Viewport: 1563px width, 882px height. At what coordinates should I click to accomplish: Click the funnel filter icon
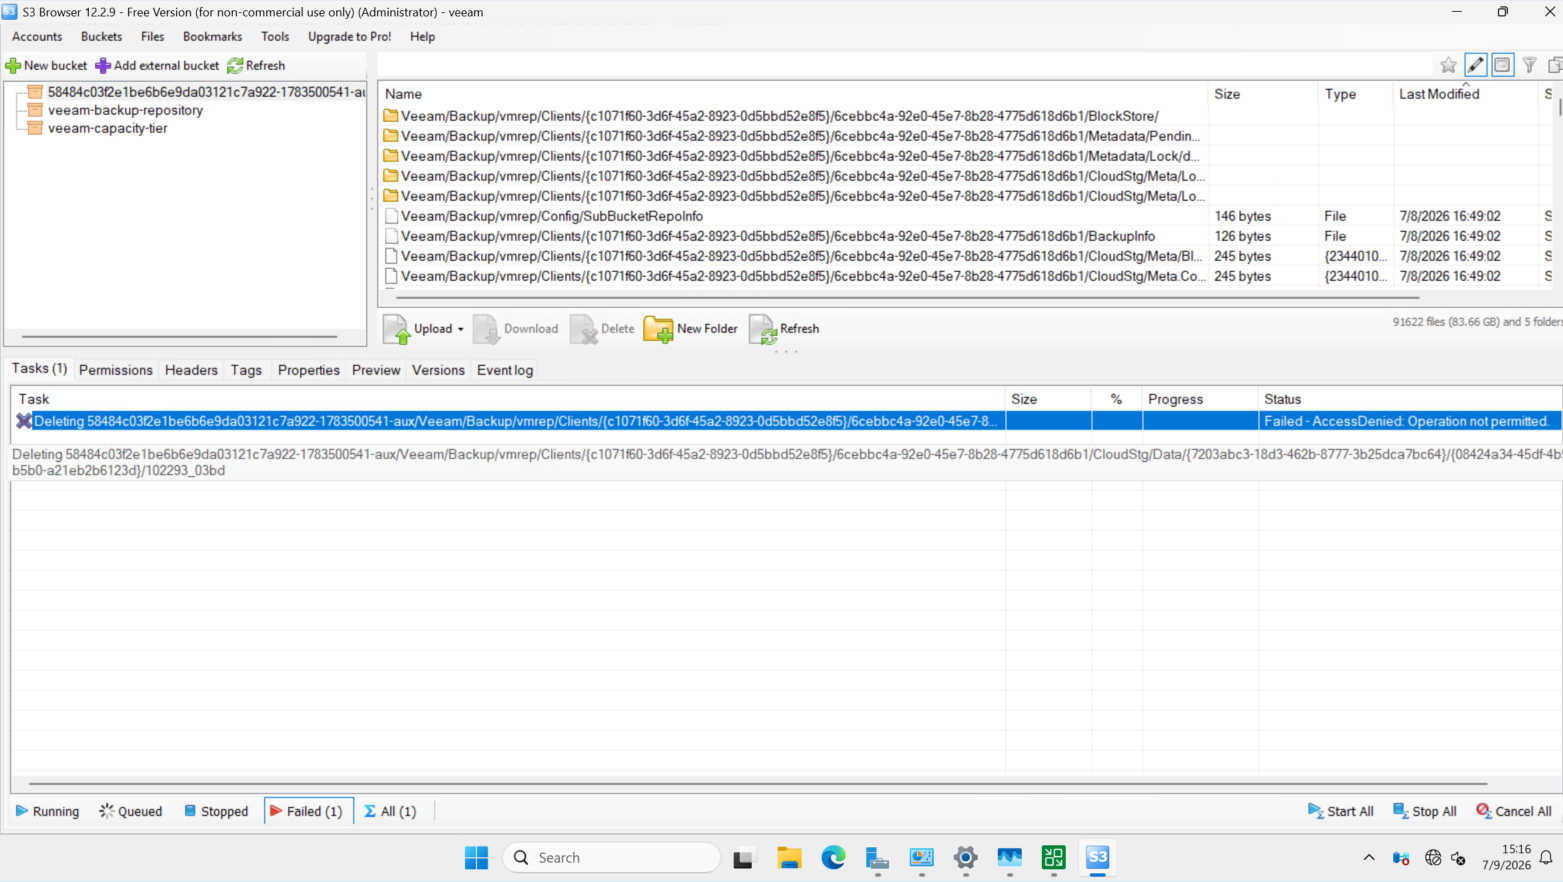(x=1529, y=65)
